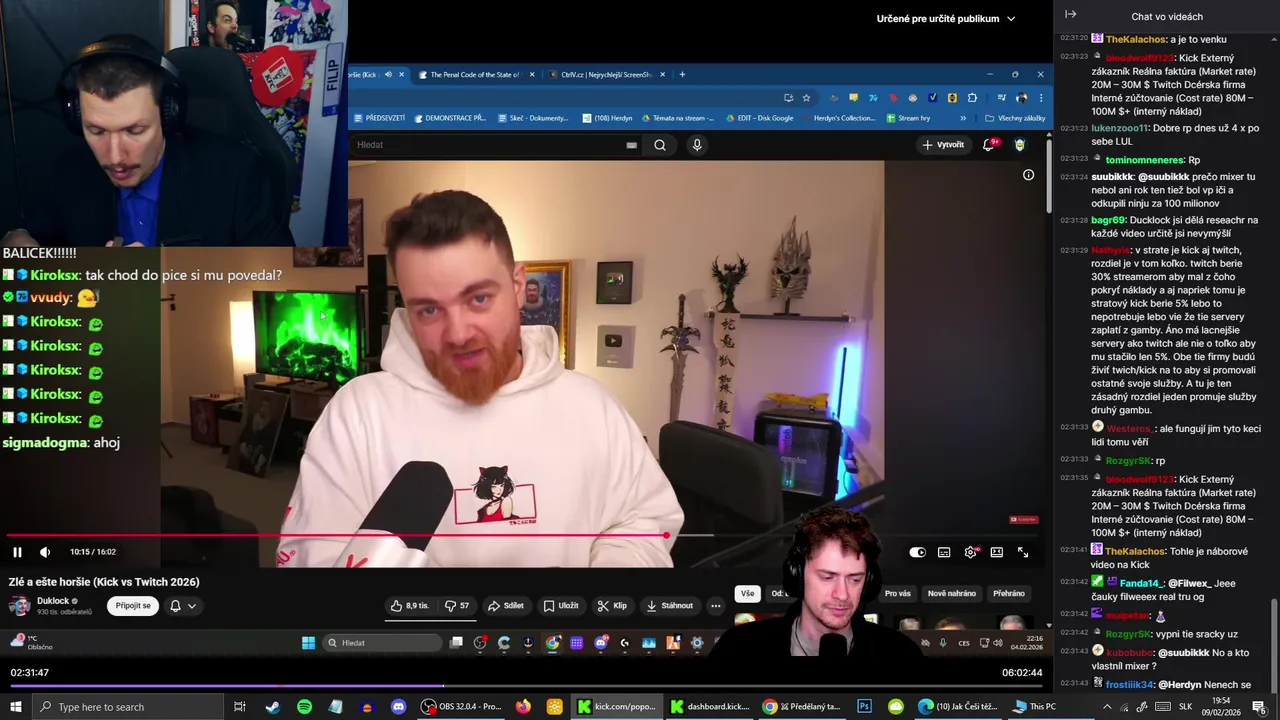Expand more bookmarks chevron
This screenshot has width=1280, height=720.
click(963, 118)
